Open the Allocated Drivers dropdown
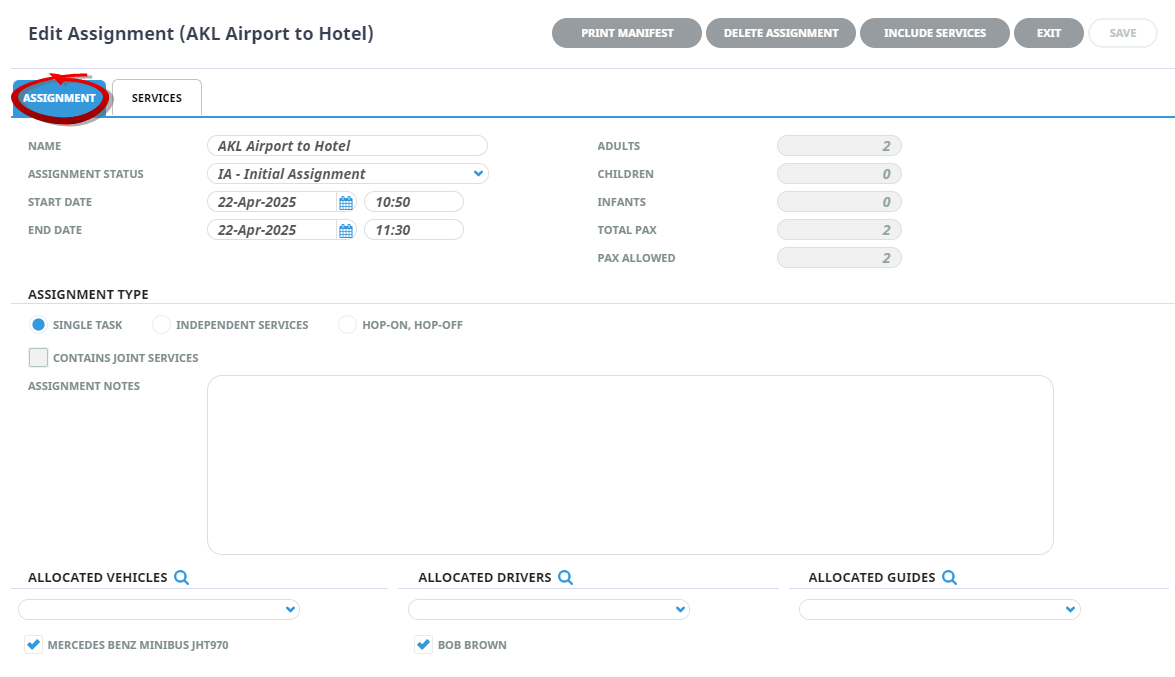The width and height of the screenshot is (1175, 677). click(680, 609)
